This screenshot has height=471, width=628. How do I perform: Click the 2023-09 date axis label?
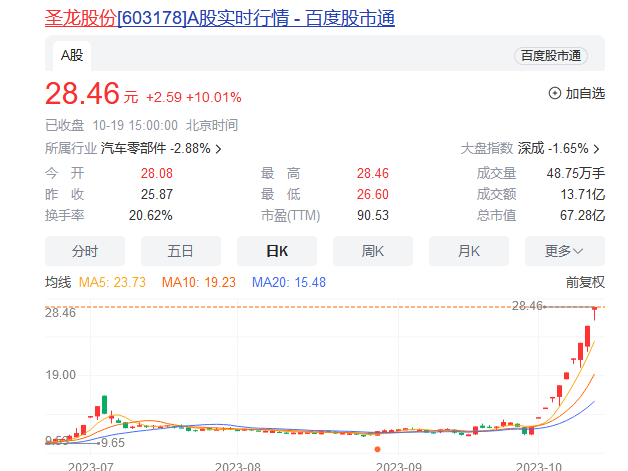[399, 467]
